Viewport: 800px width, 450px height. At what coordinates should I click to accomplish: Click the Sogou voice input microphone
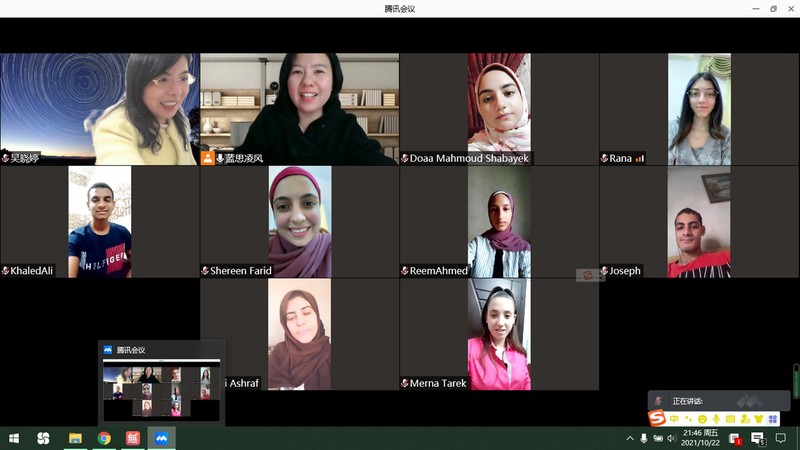click(x=716, y=418)
